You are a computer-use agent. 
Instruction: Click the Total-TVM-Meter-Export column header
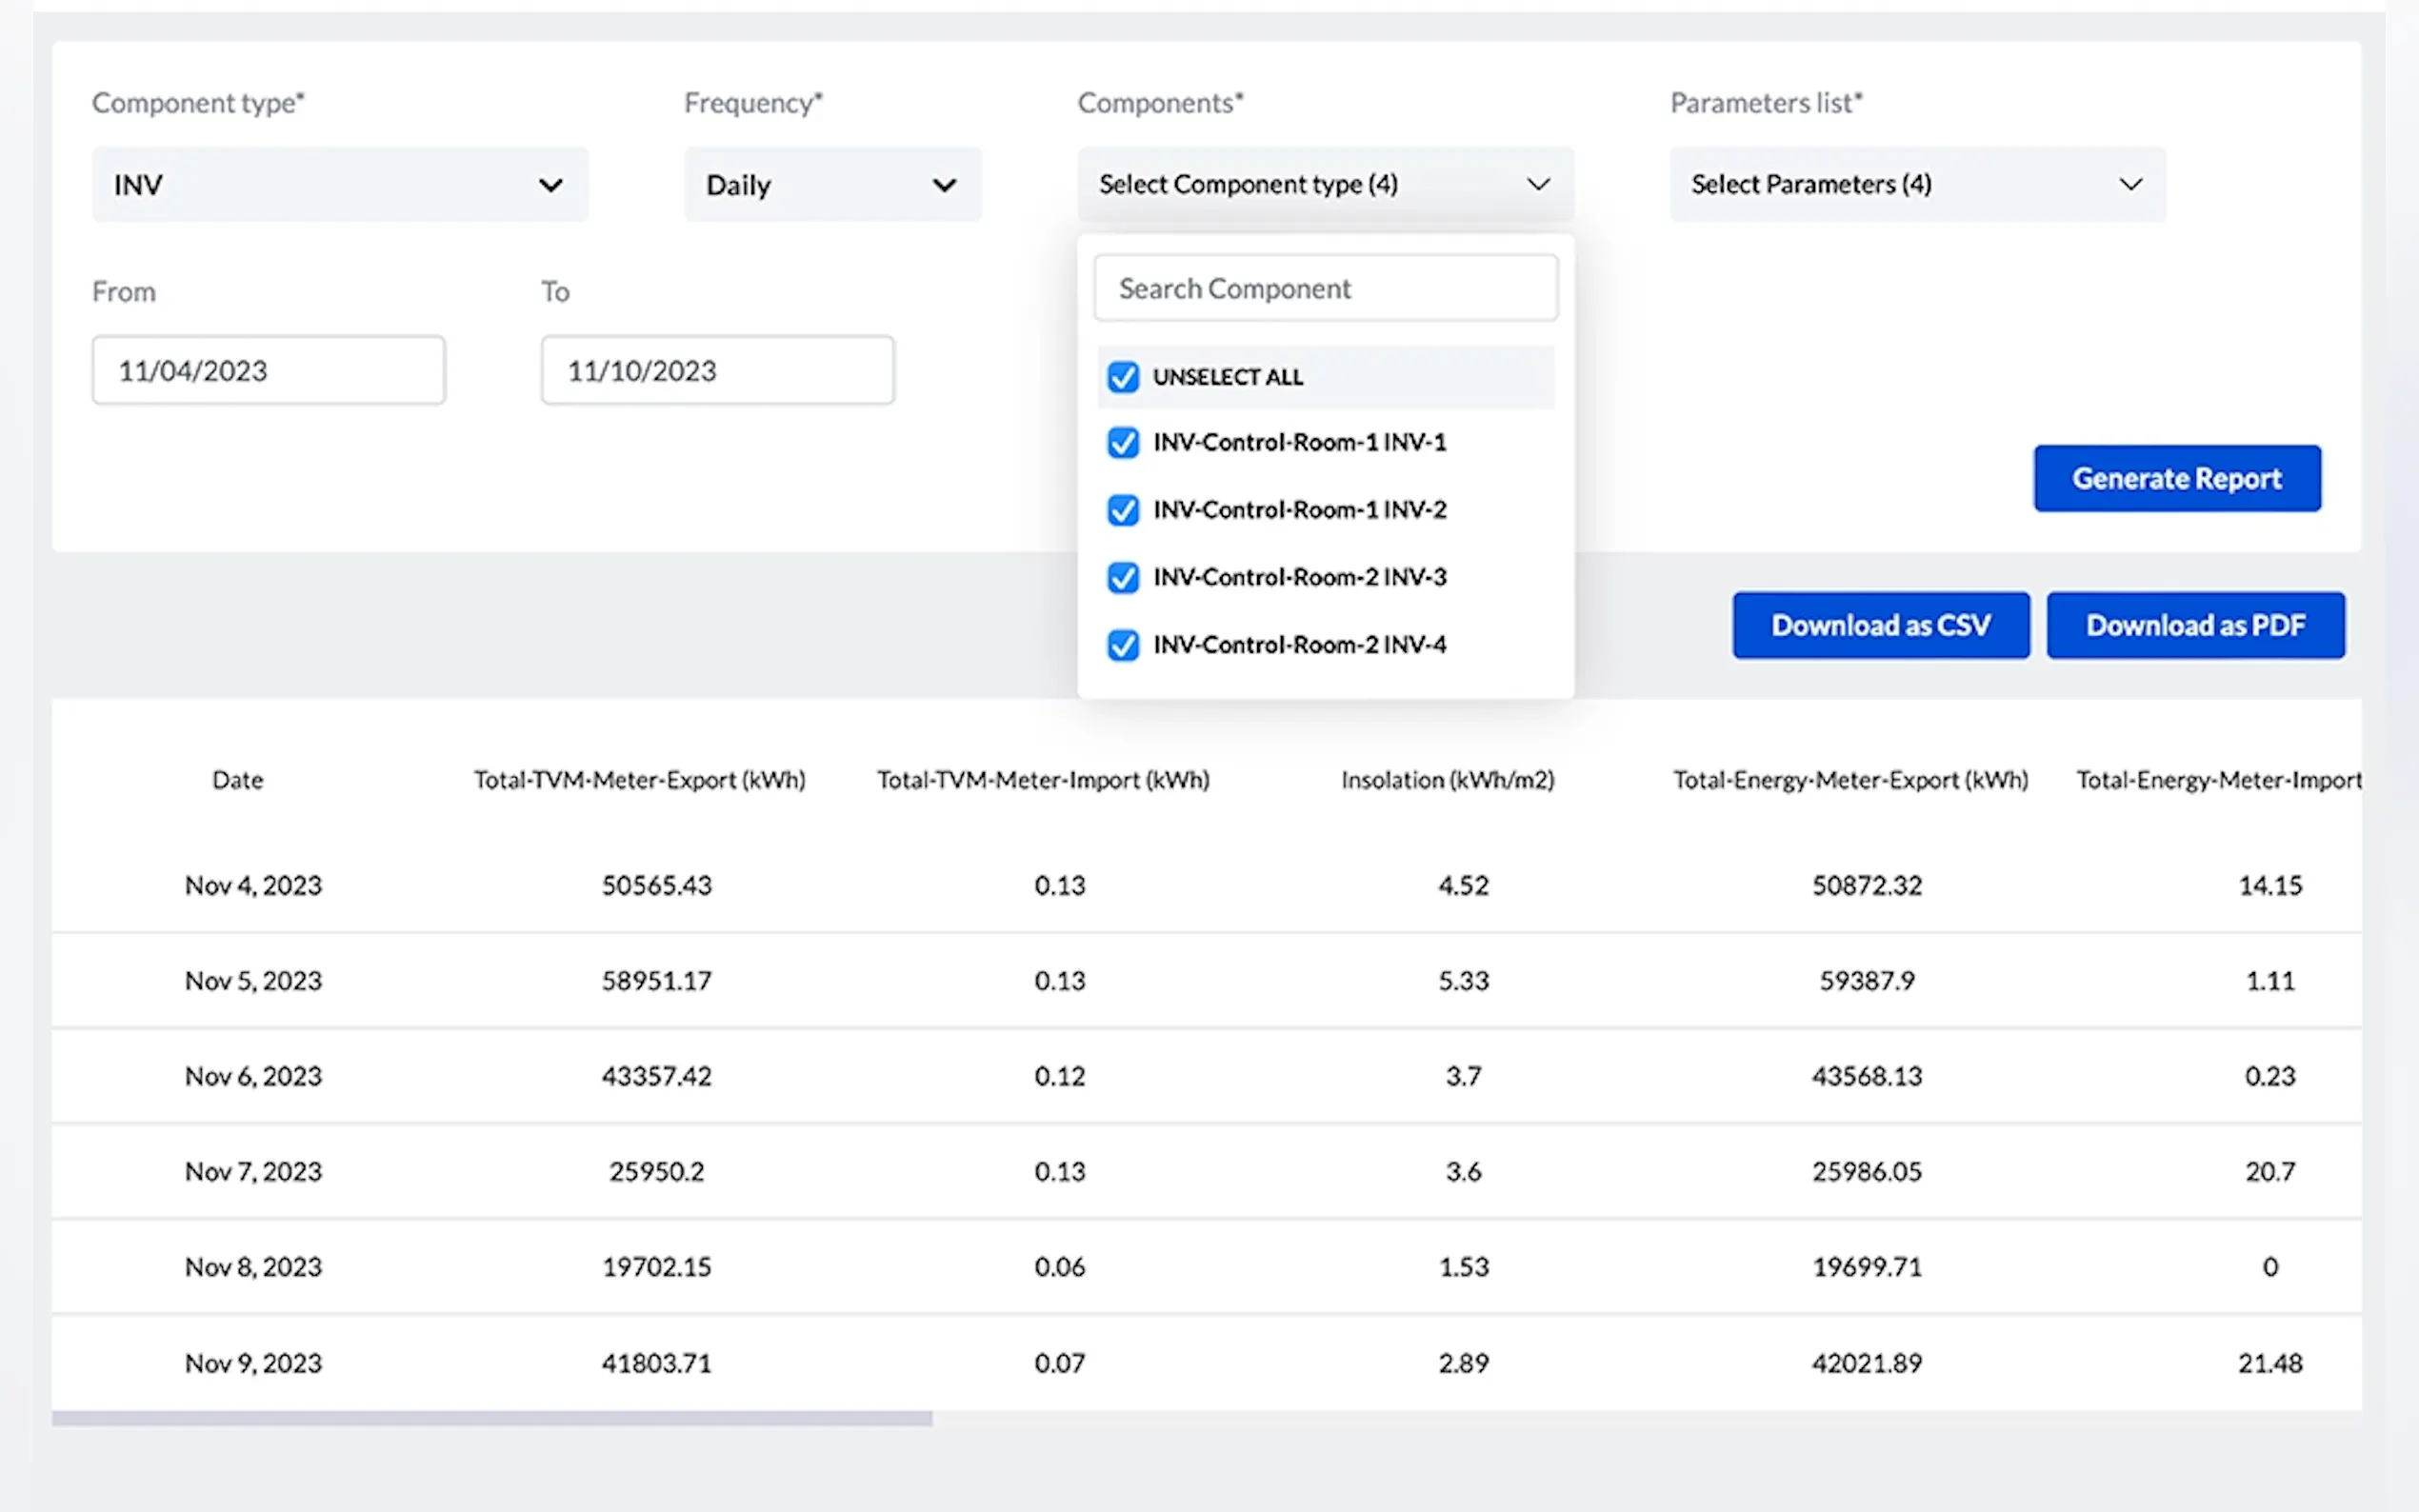[639, 780]
